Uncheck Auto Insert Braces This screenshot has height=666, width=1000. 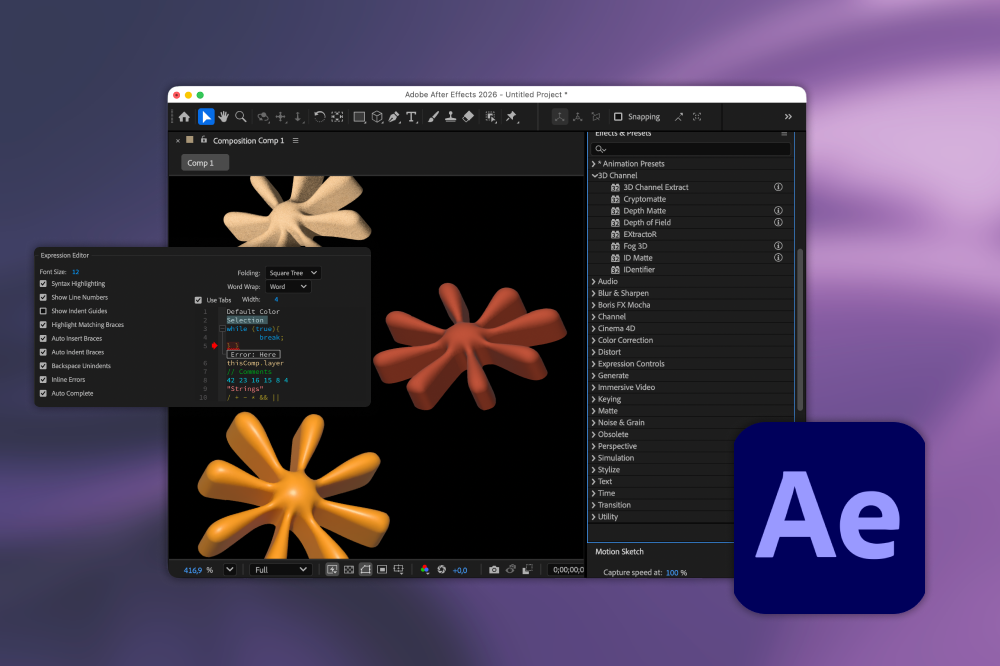tap(43, 339)
